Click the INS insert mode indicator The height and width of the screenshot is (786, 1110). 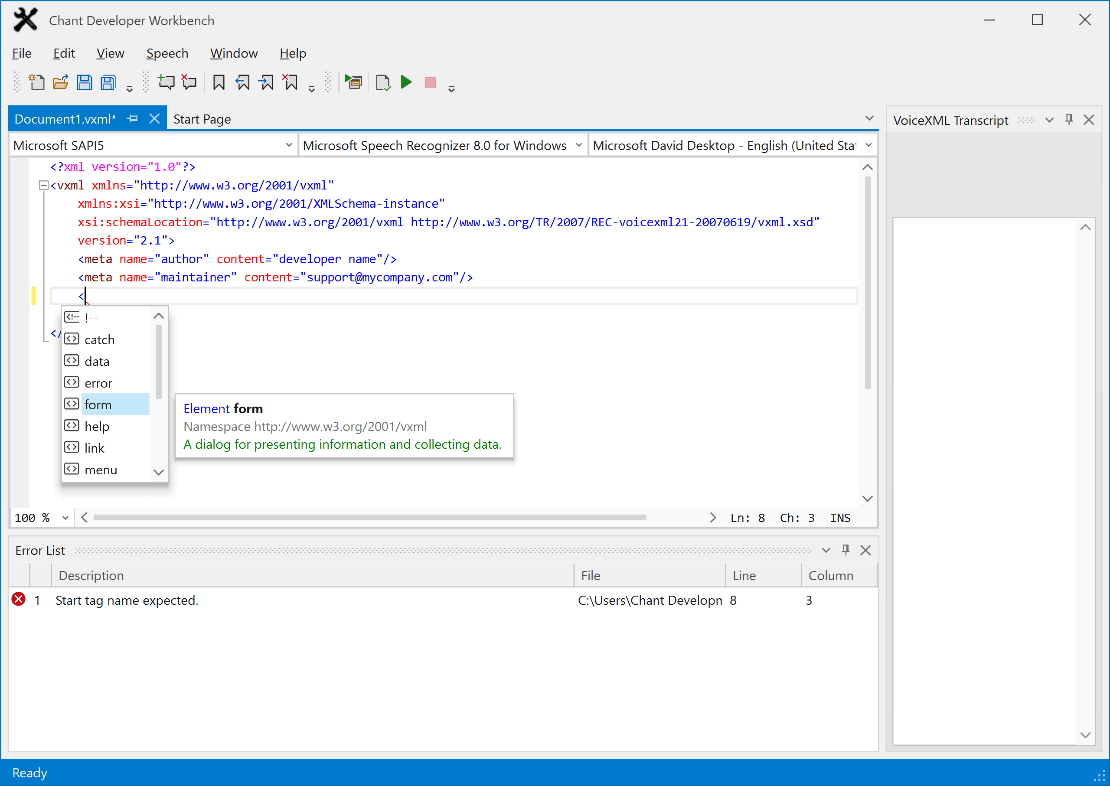(x=840, y=518)
